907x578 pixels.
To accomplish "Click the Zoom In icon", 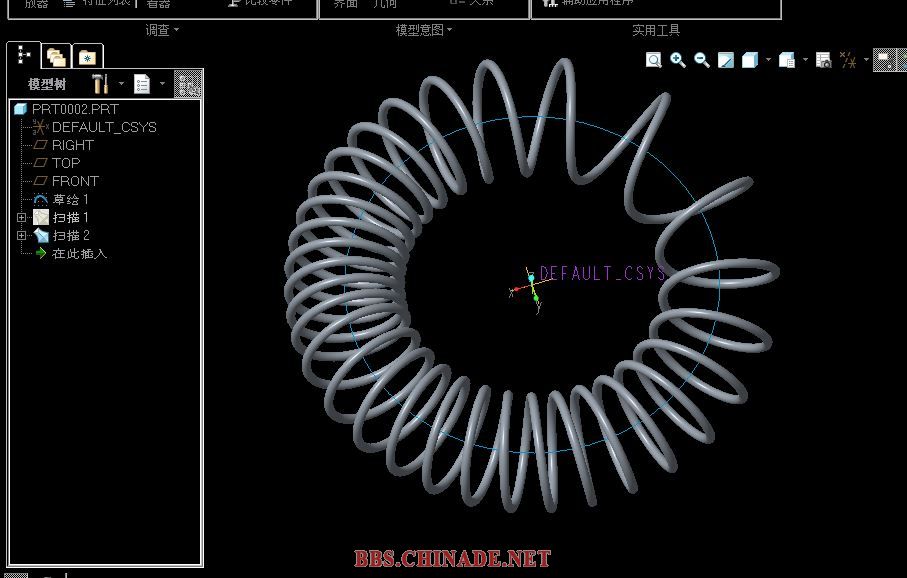I will [x=678, y=60].
